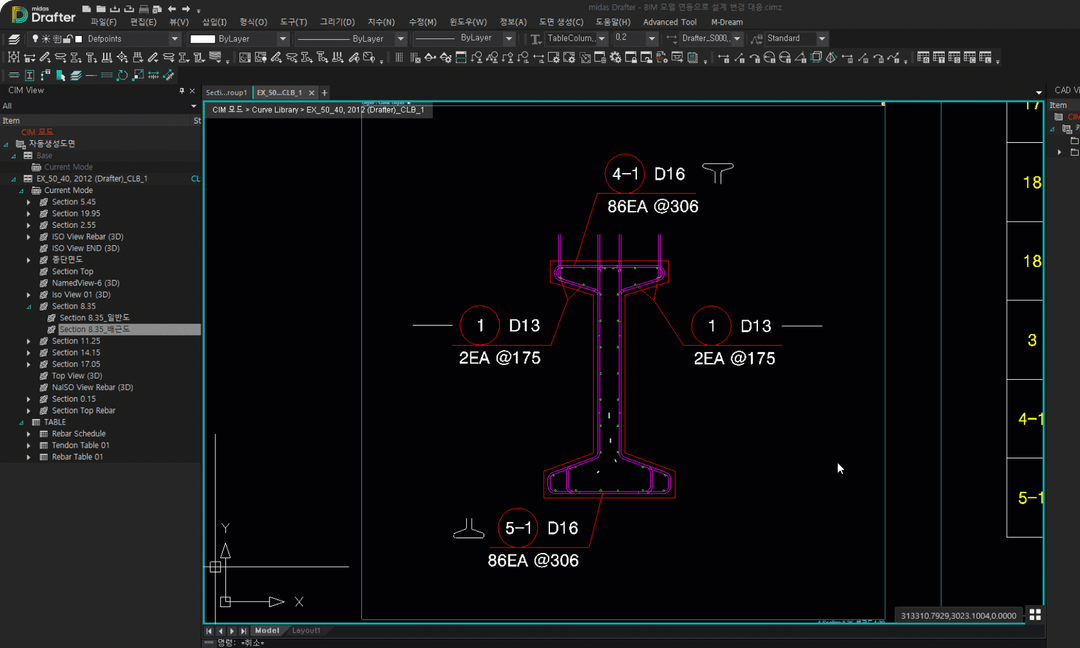Switch to the Secti...roup1 tab
1080x648 pixels.
pos(227,92)
